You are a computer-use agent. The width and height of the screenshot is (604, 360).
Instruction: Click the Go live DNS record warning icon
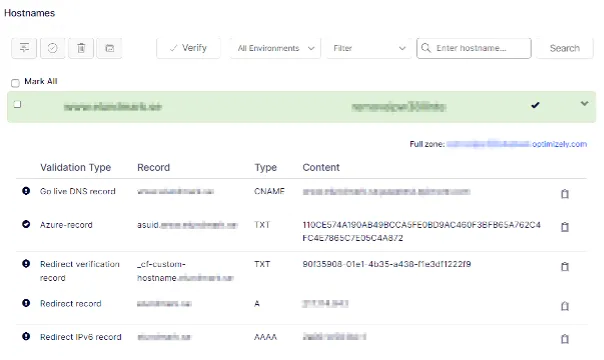[26, 191]
